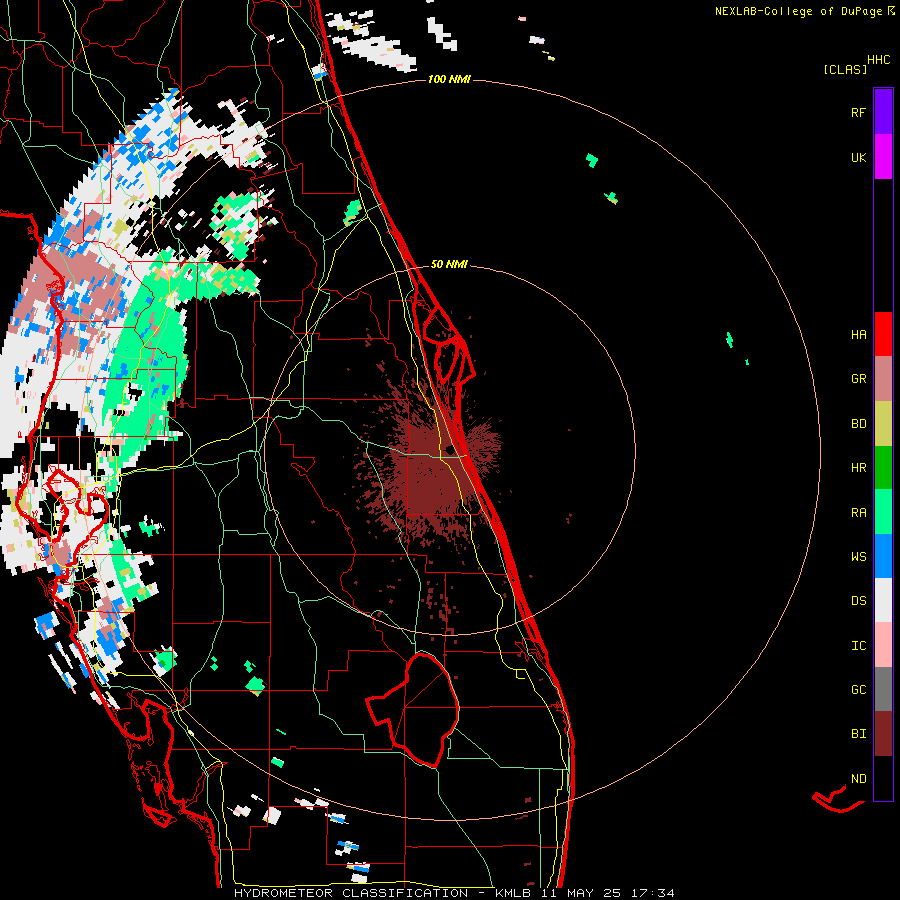Click the DS white legend swatch
Viewport: 900px width, 900px height.
(883, 600)
